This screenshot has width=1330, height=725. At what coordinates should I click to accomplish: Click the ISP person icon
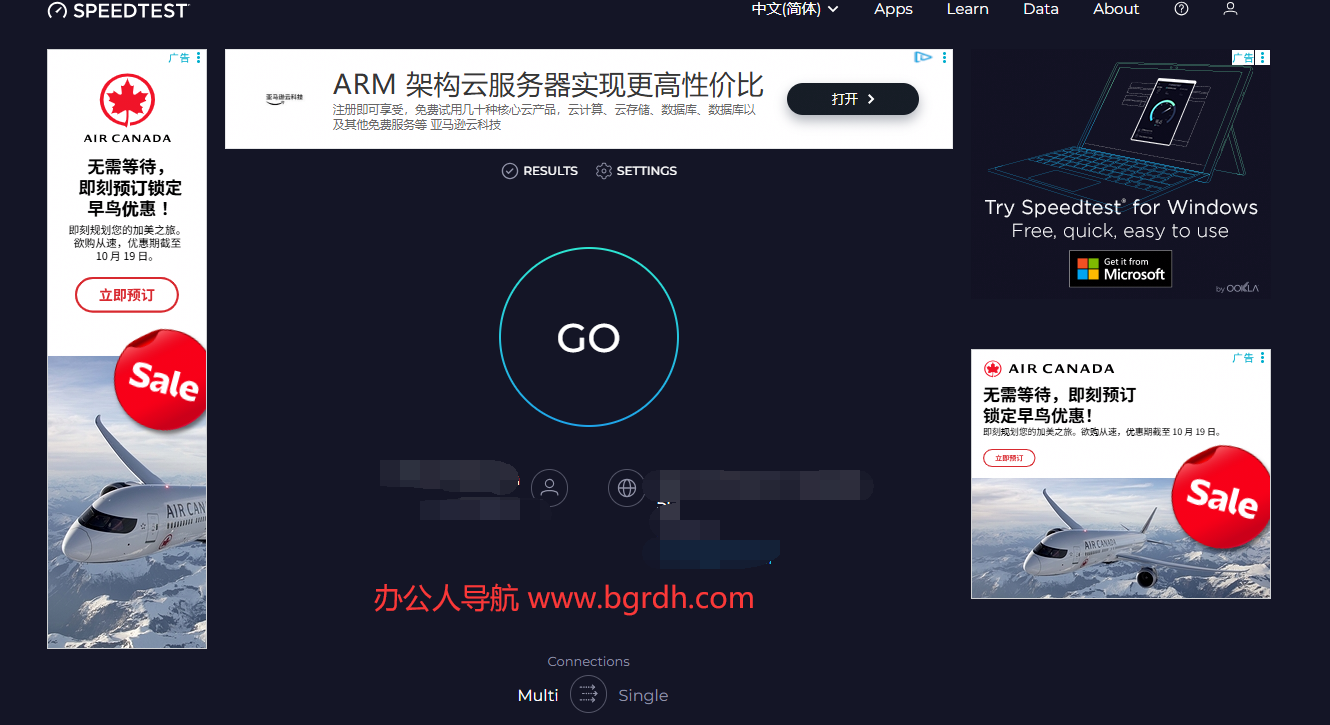pyautogui.click(x=549, y=488)
